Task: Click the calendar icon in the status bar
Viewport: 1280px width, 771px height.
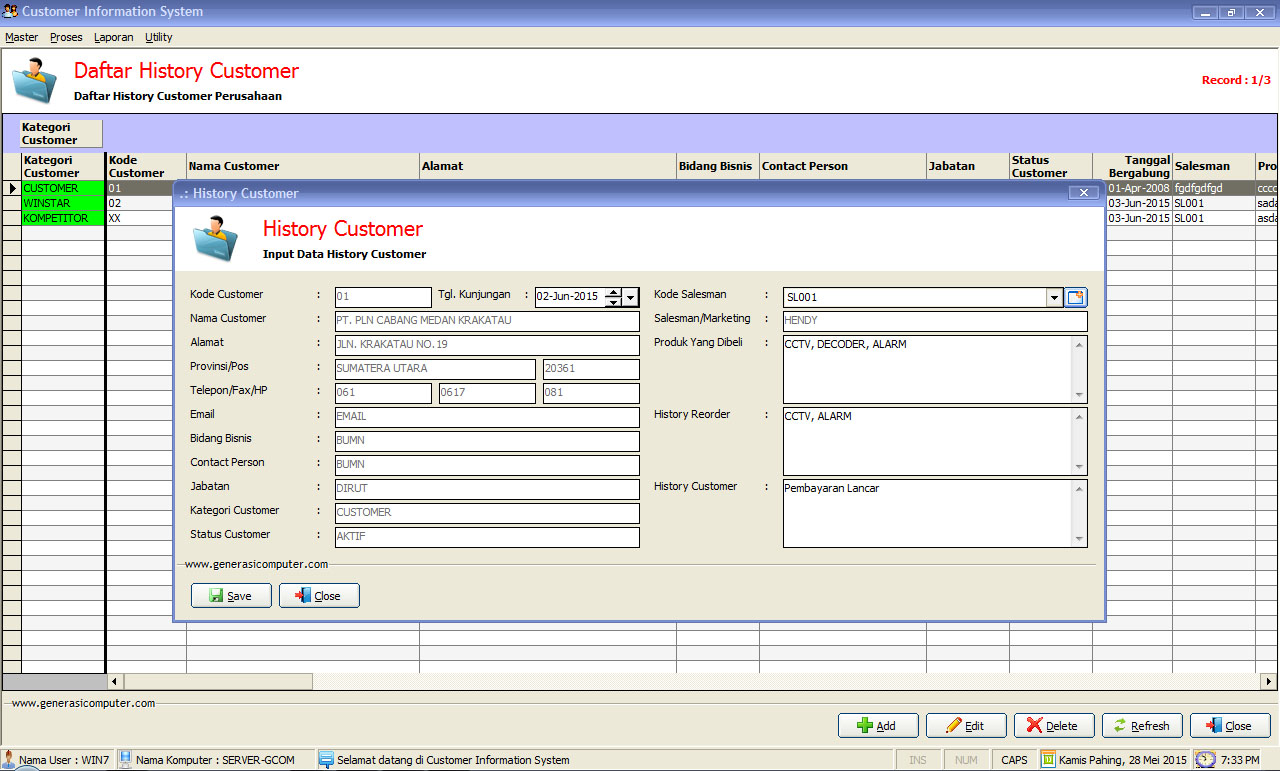Action: click(1048, 760)
